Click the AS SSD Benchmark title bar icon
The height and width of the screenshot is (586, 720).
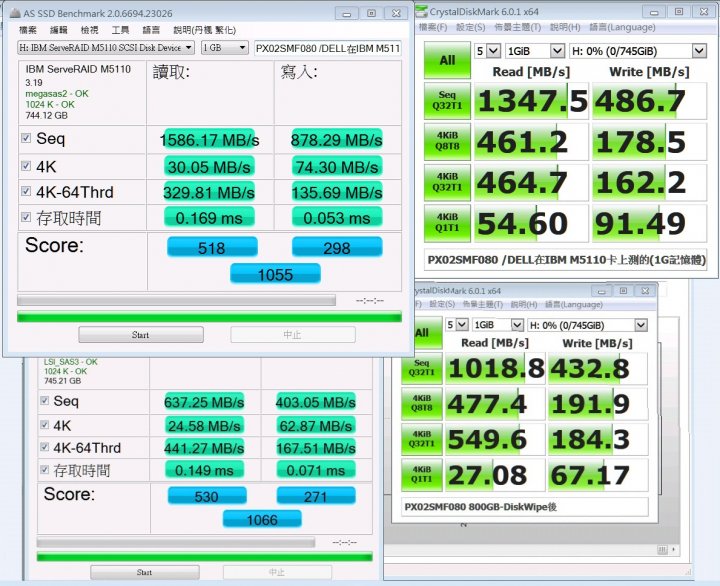[15, 13]
